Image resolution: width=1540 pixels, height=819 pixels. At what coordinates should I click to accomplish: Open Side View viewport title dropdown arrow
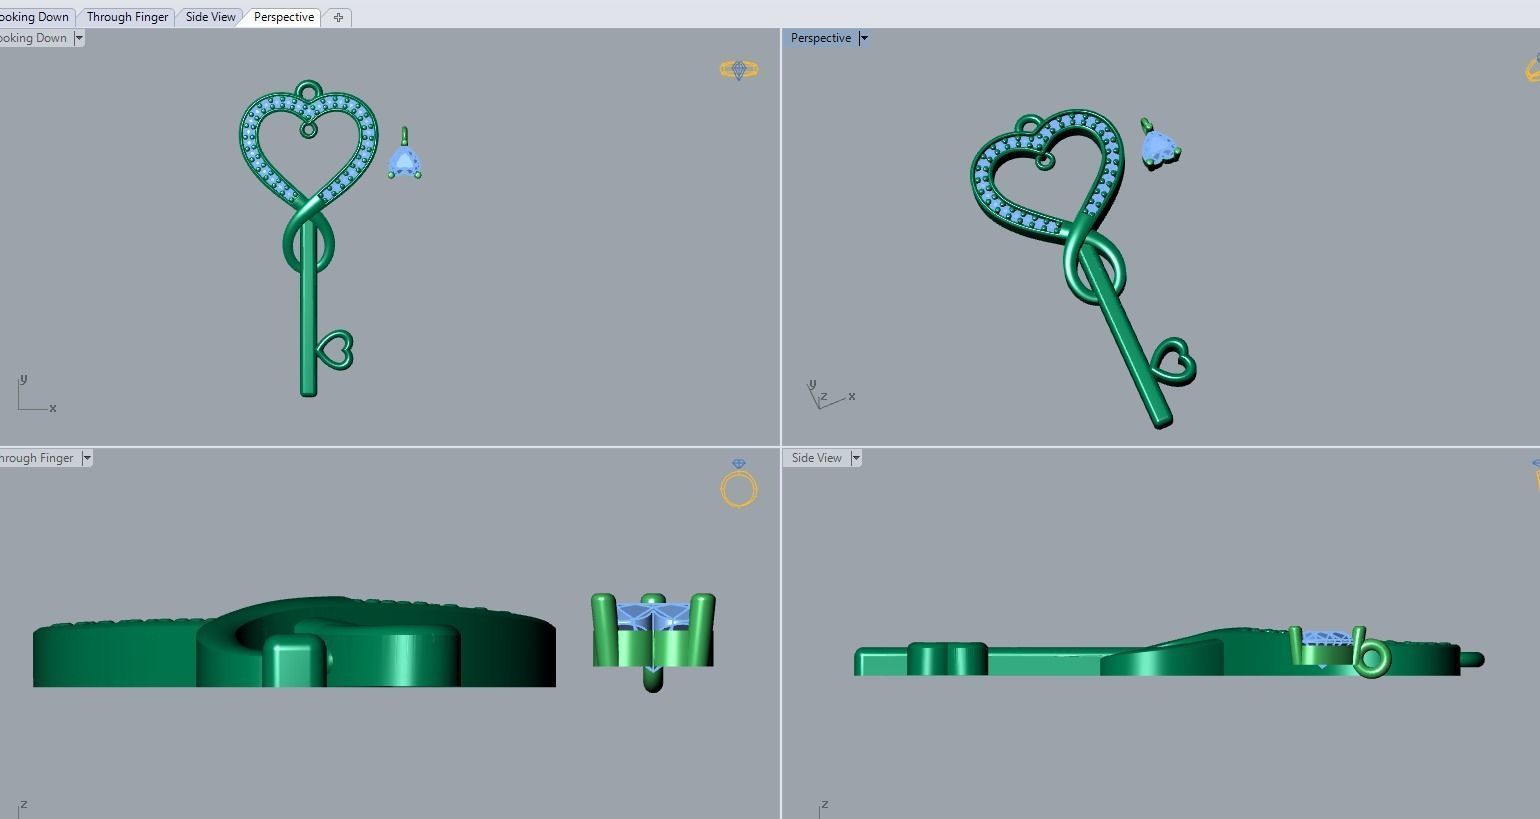(856, 458)
